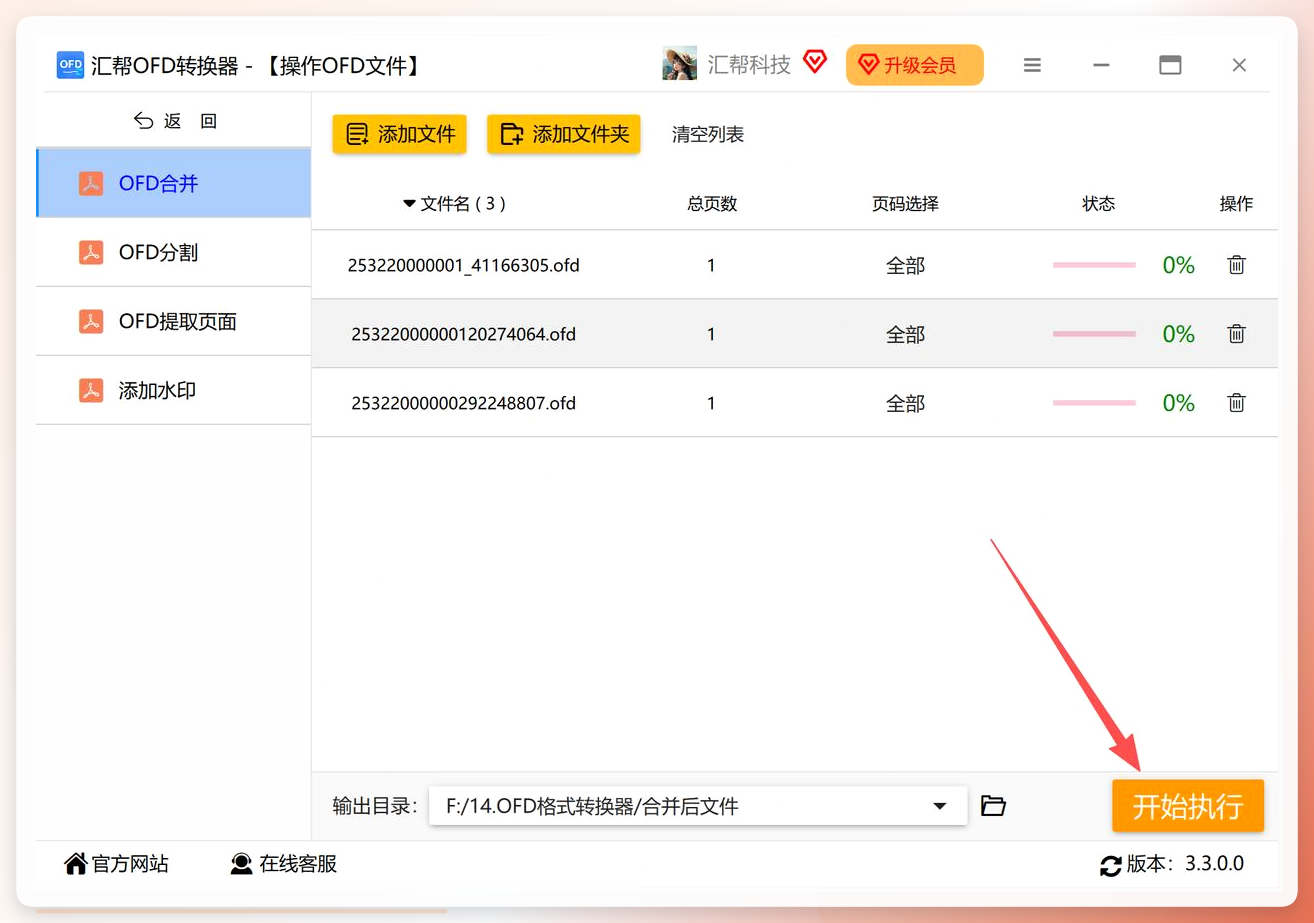Start merging with 开始执行 button
This screenshot has width=1314, height=923.
point(1188,806)
